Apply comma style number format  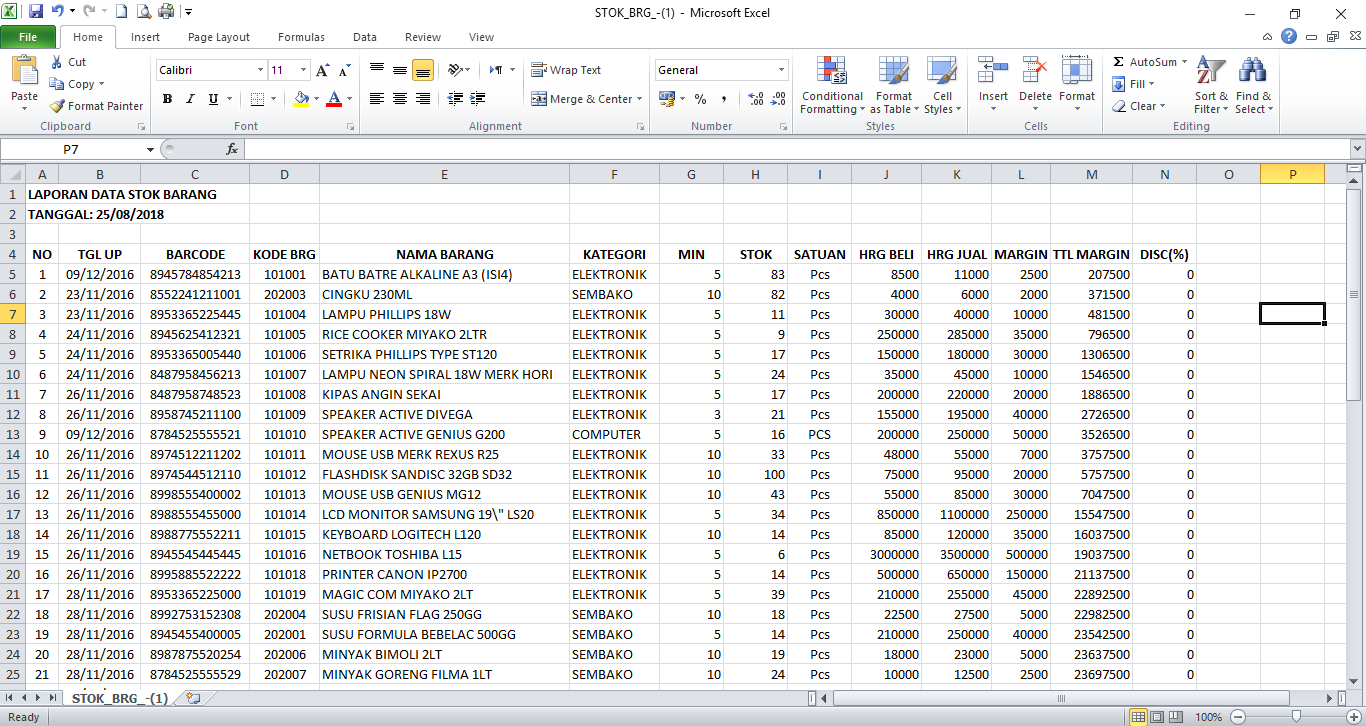click(x=722, y=99)
